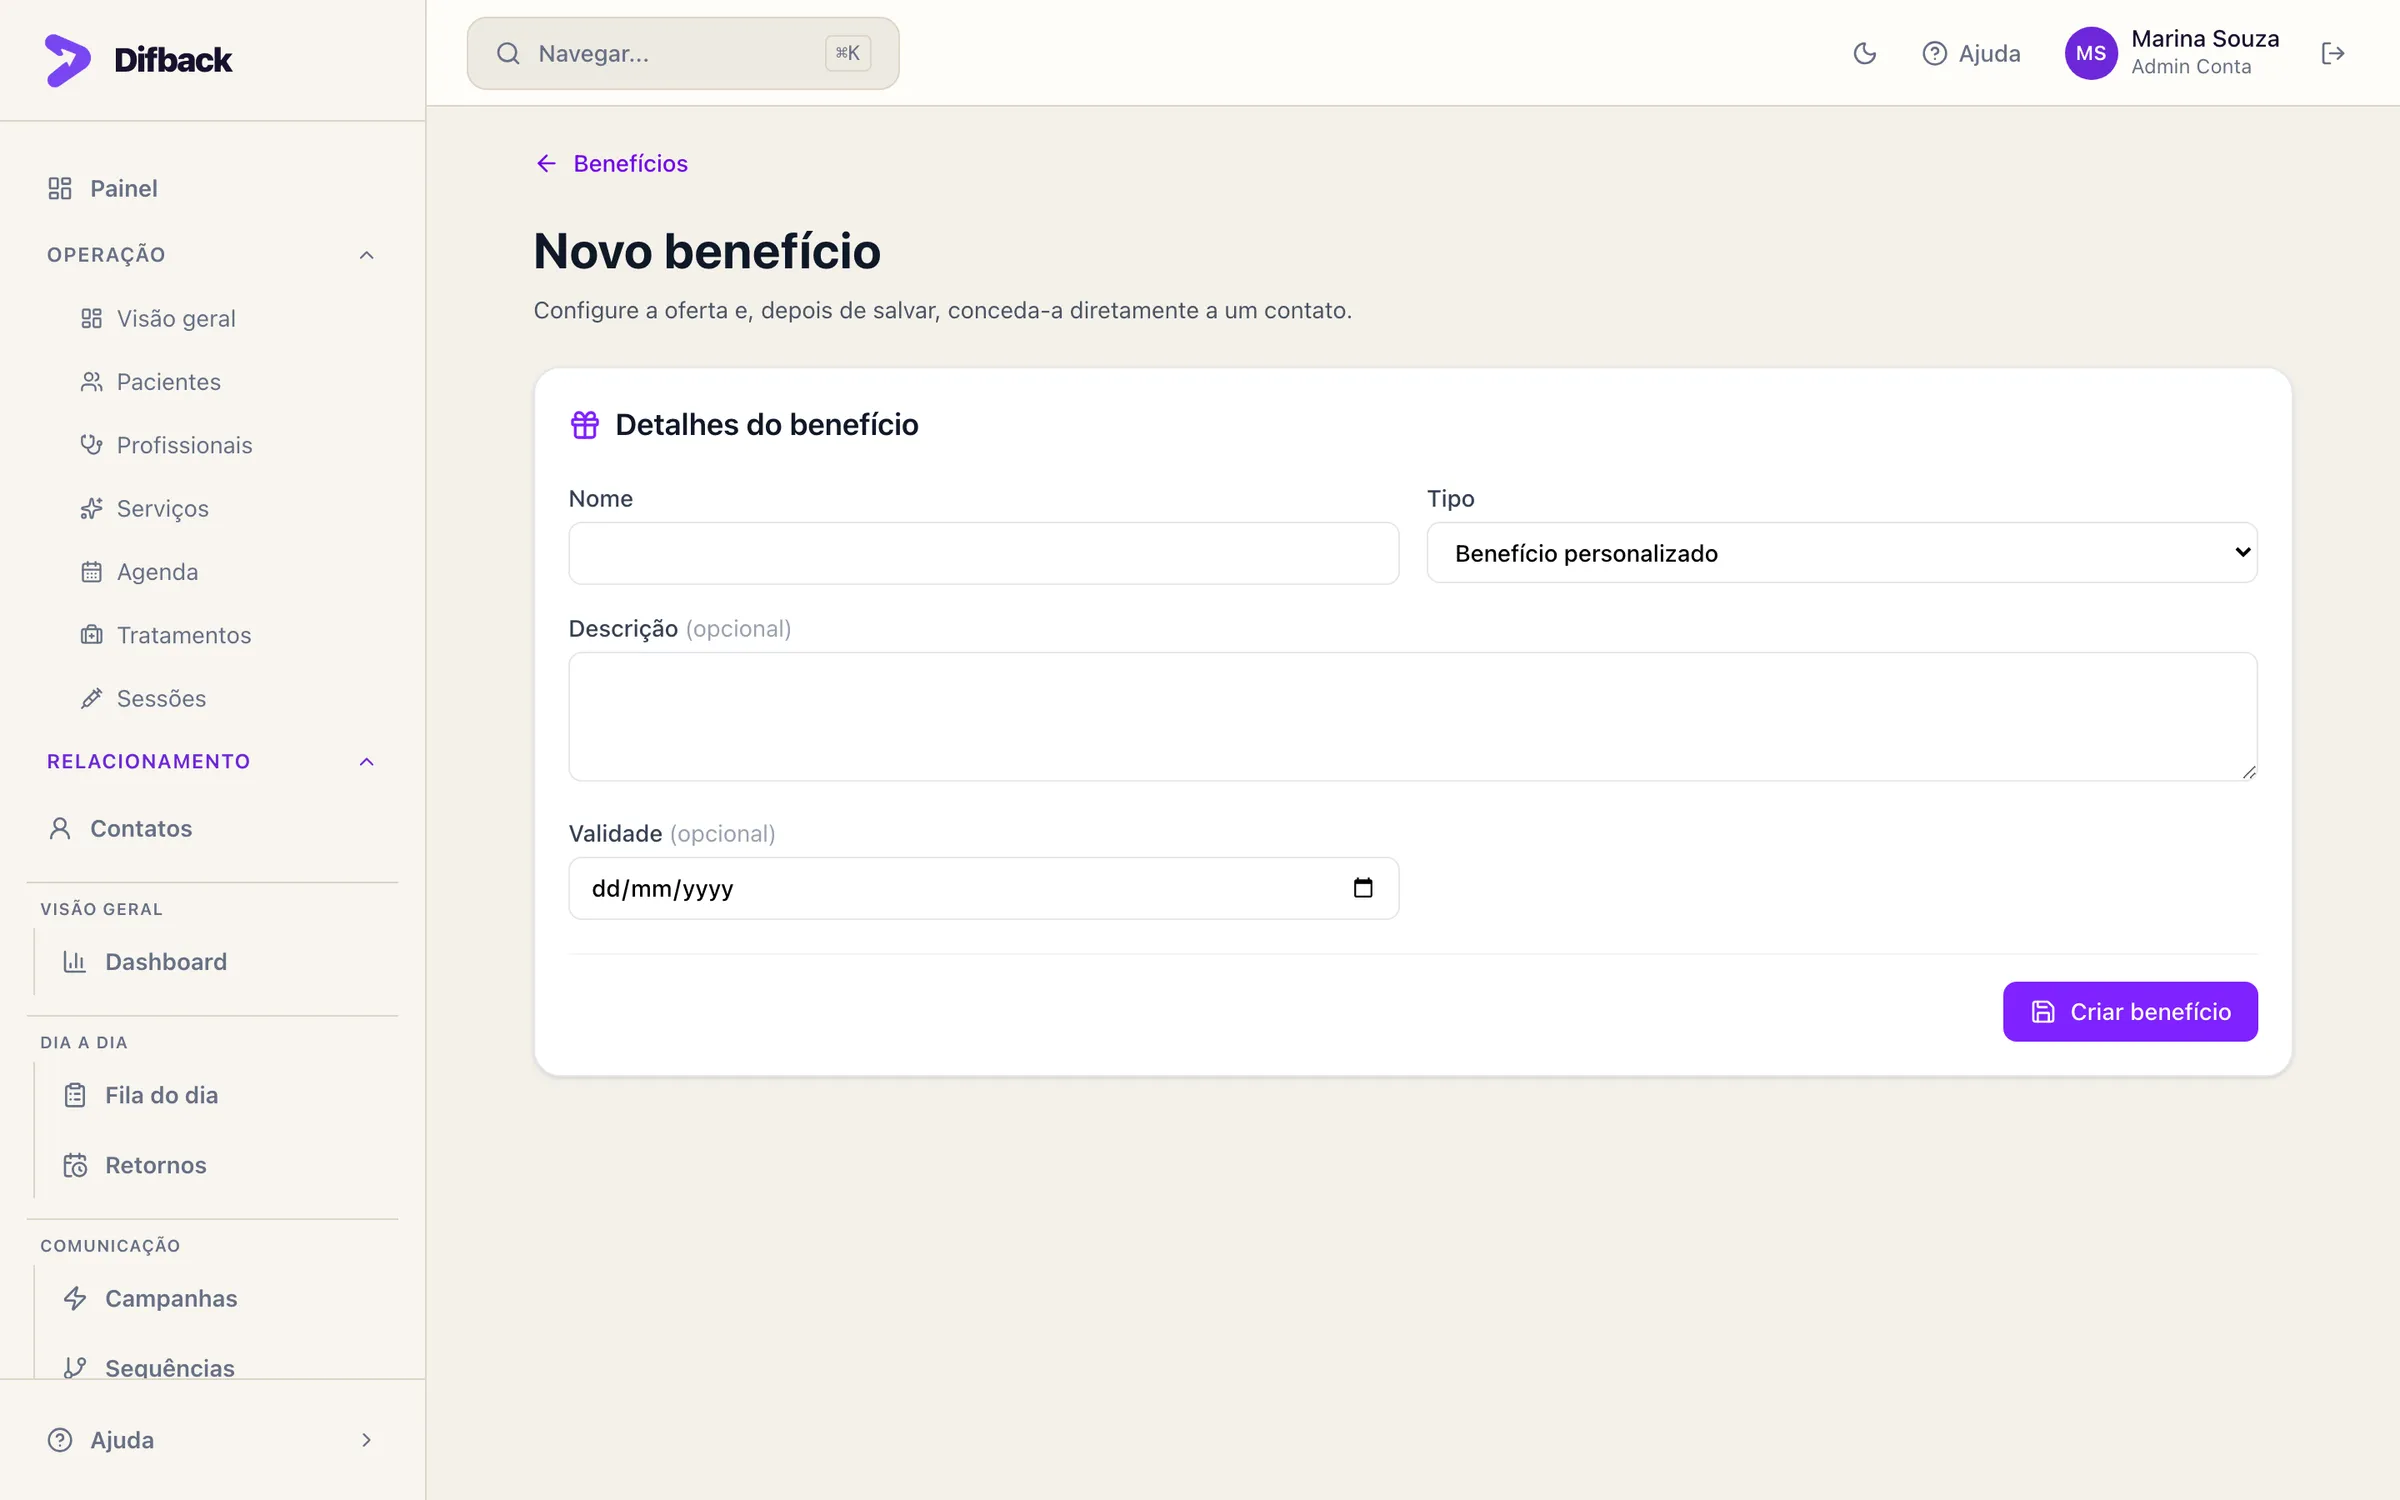This screenshot has width=2400, height=1500.
Task: Click the Agenda calendar icon
Action: tap(91, 572)
